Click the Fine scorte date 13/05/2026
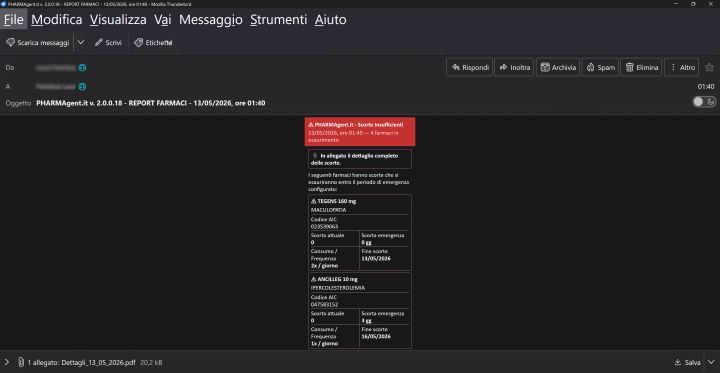Screen dimensions: 720x373 coord(376,259)
